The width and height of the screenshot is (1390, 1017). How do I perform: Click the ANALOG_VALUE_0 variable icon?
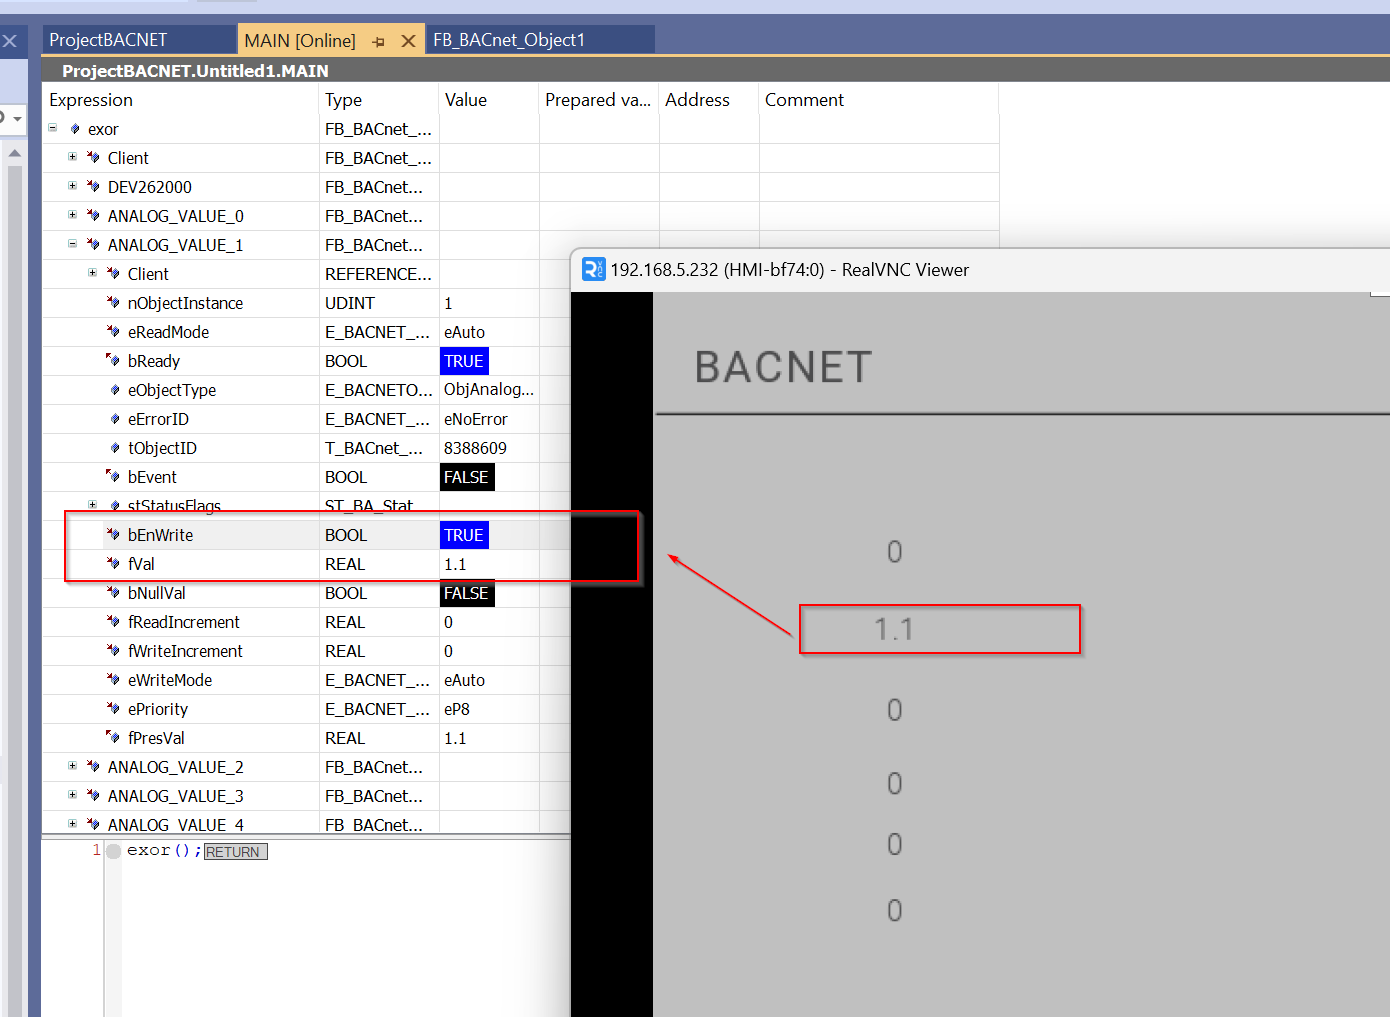point(93,216)
